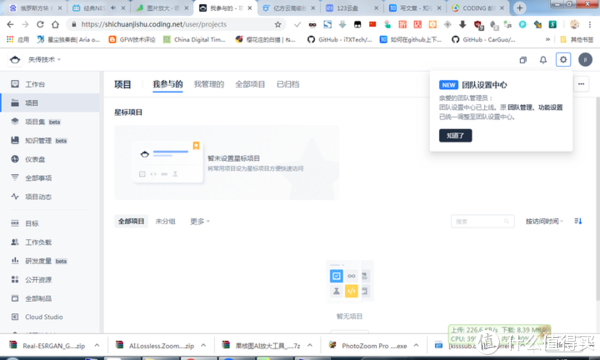Expand PhotoZoom Pro exe download options
This screenshot has height=360, width=600.
coord(416,345)
